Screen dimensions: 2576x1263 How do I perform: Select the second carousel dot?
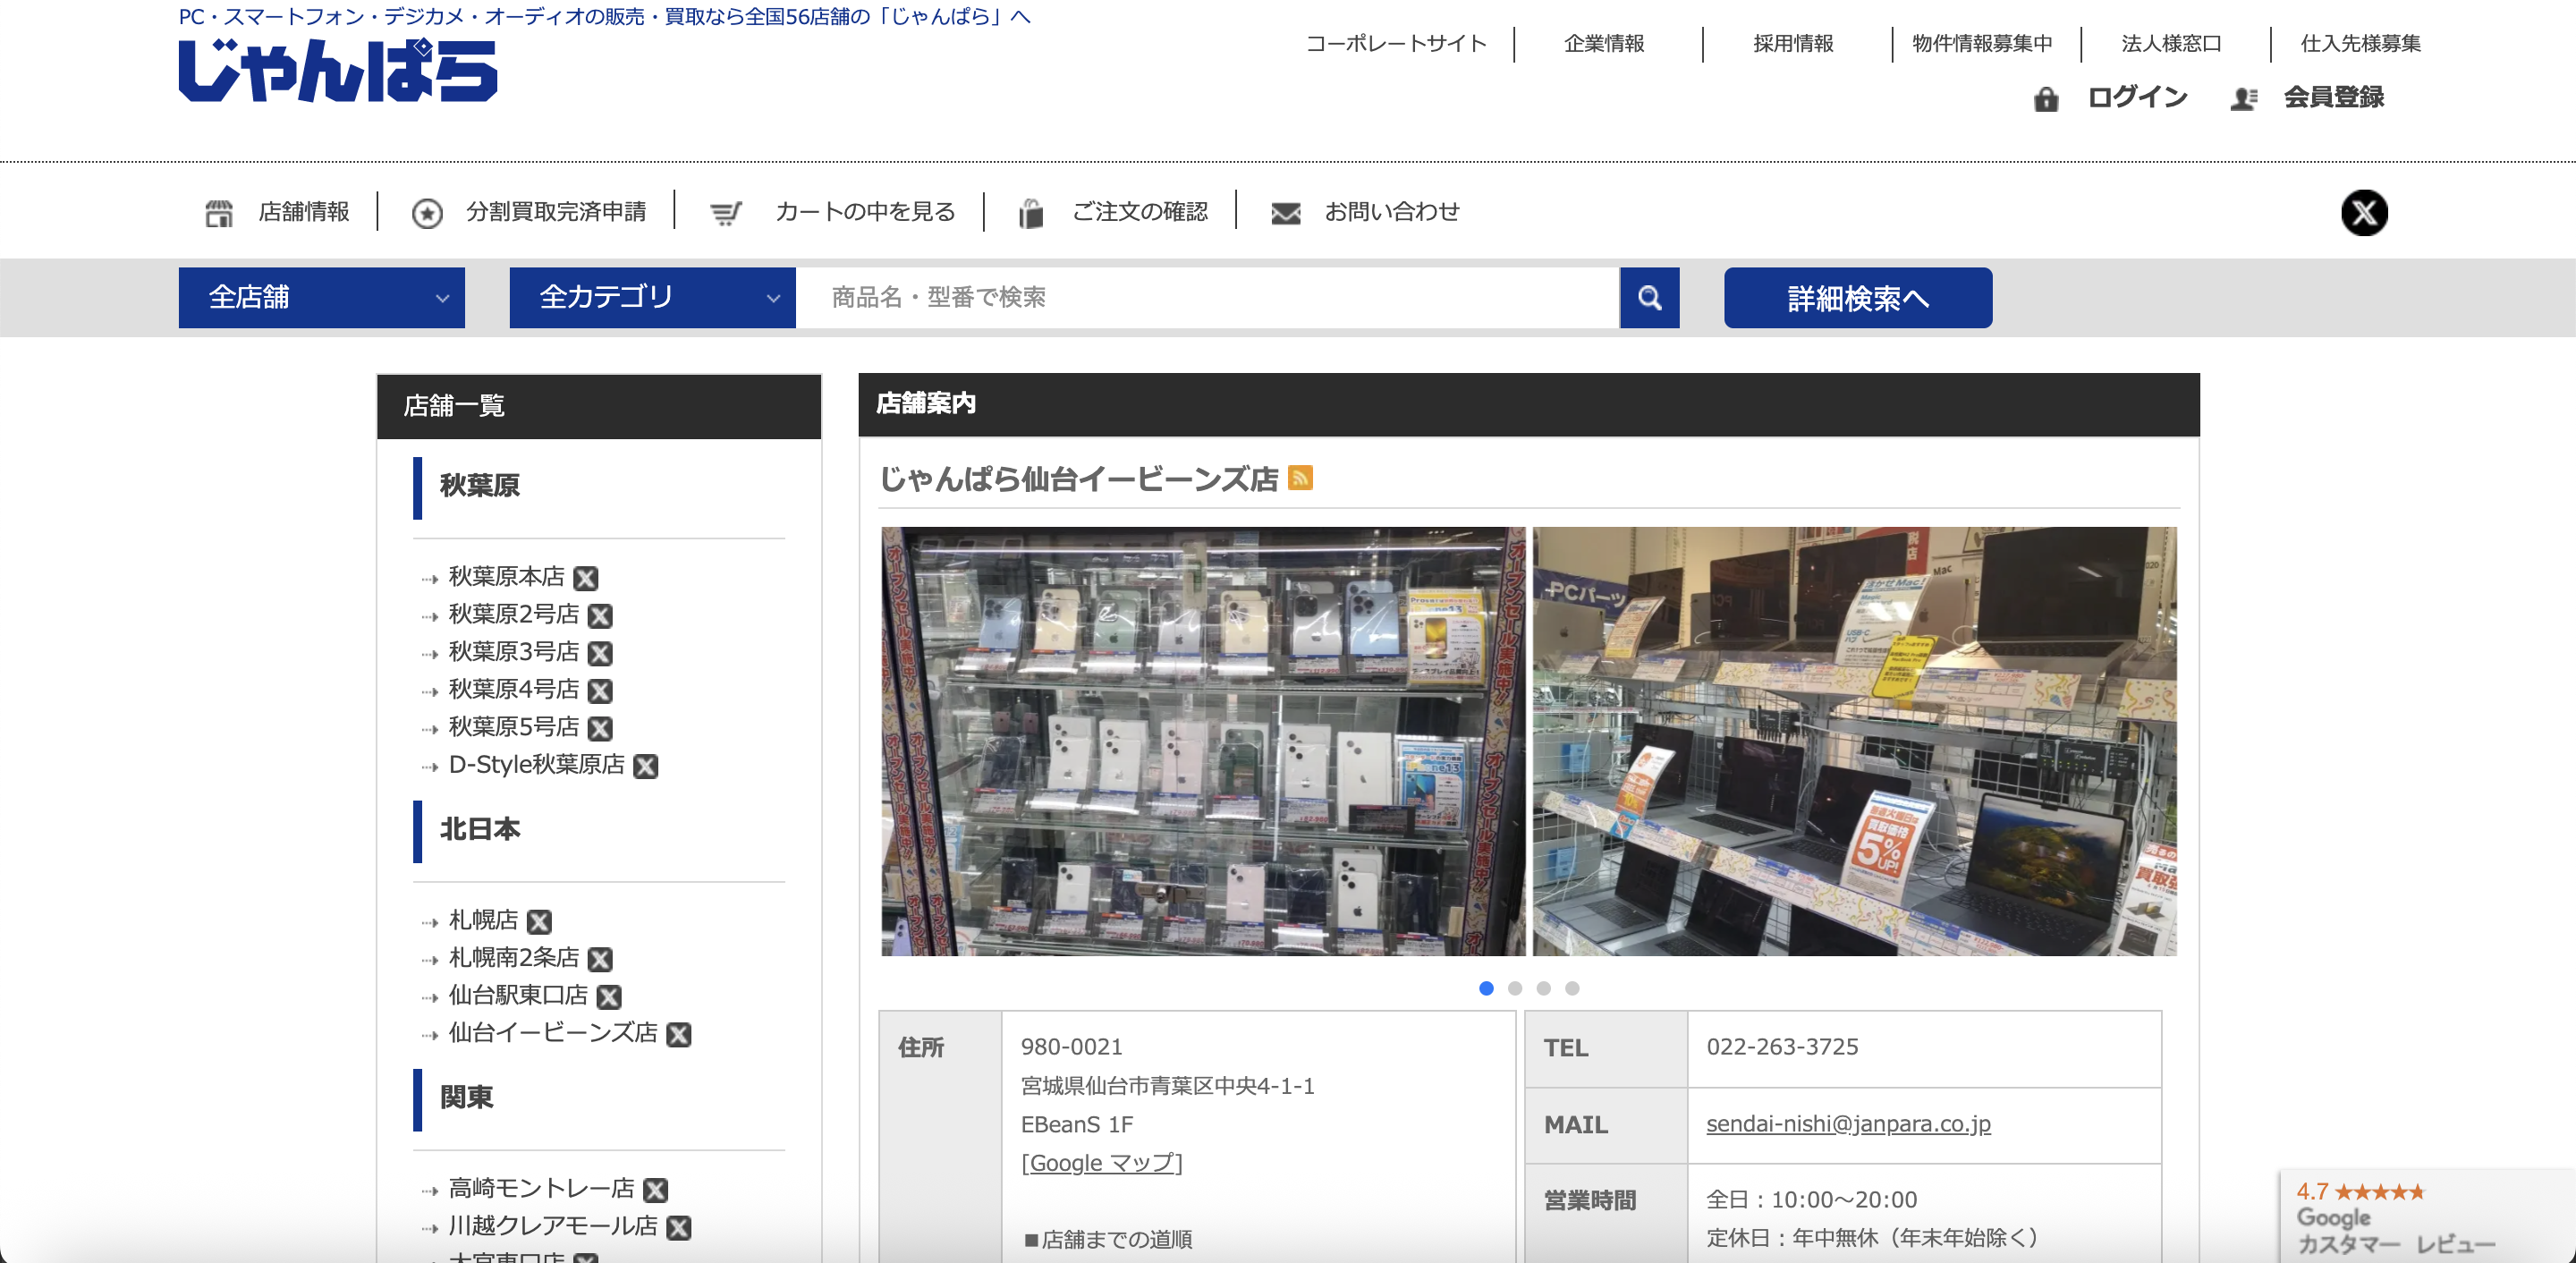click(x=1515, y=988)
